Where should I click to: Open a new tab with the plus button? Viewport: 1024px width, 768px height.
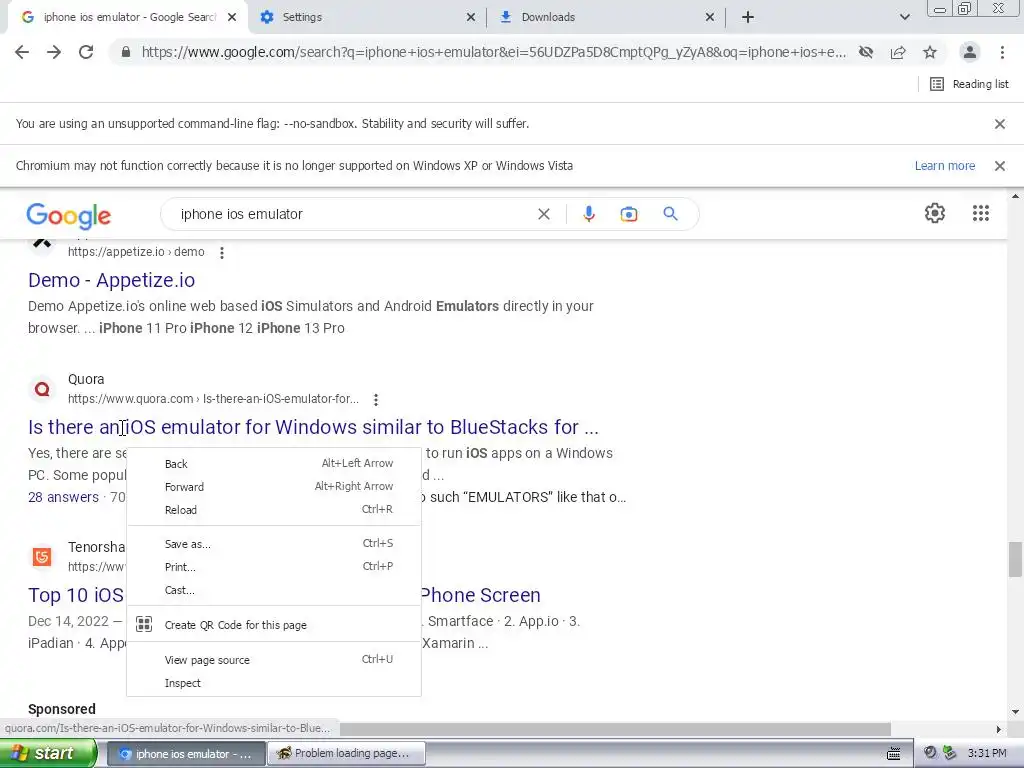tap(748, 17)
